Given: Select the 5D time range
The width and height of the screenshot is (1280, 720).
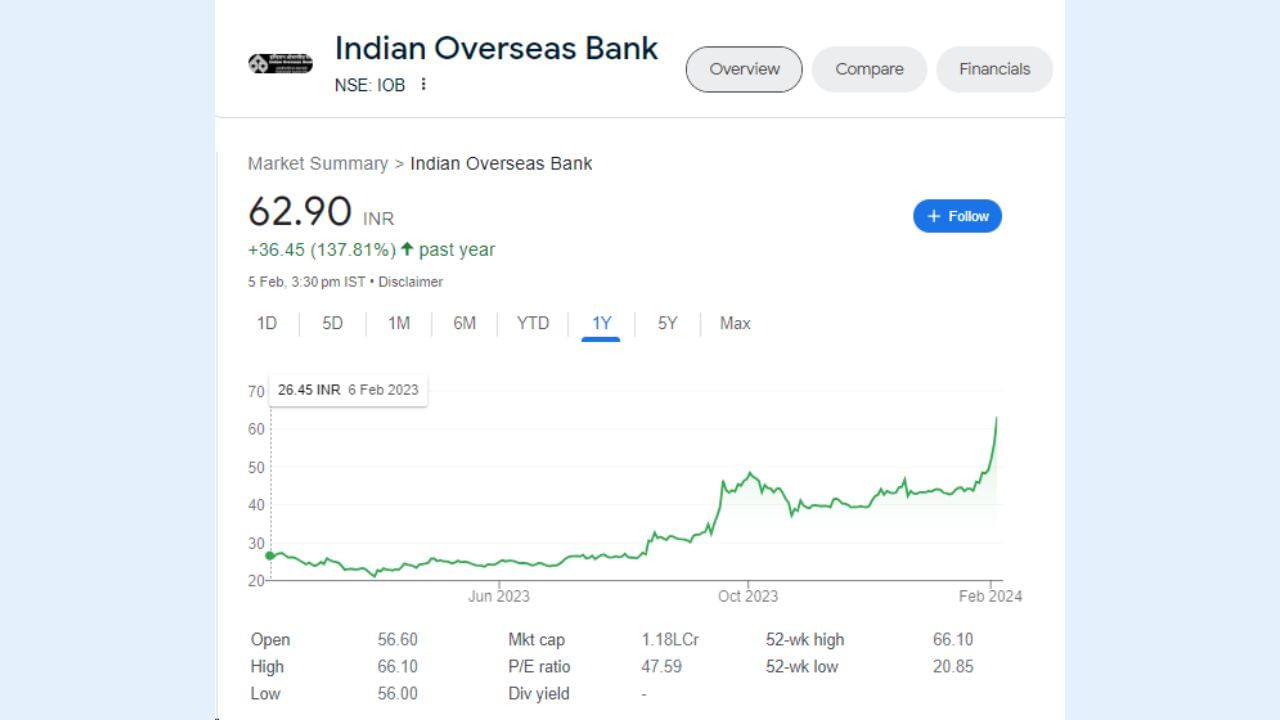Looking at the screenshot, I should click(333, 323).
